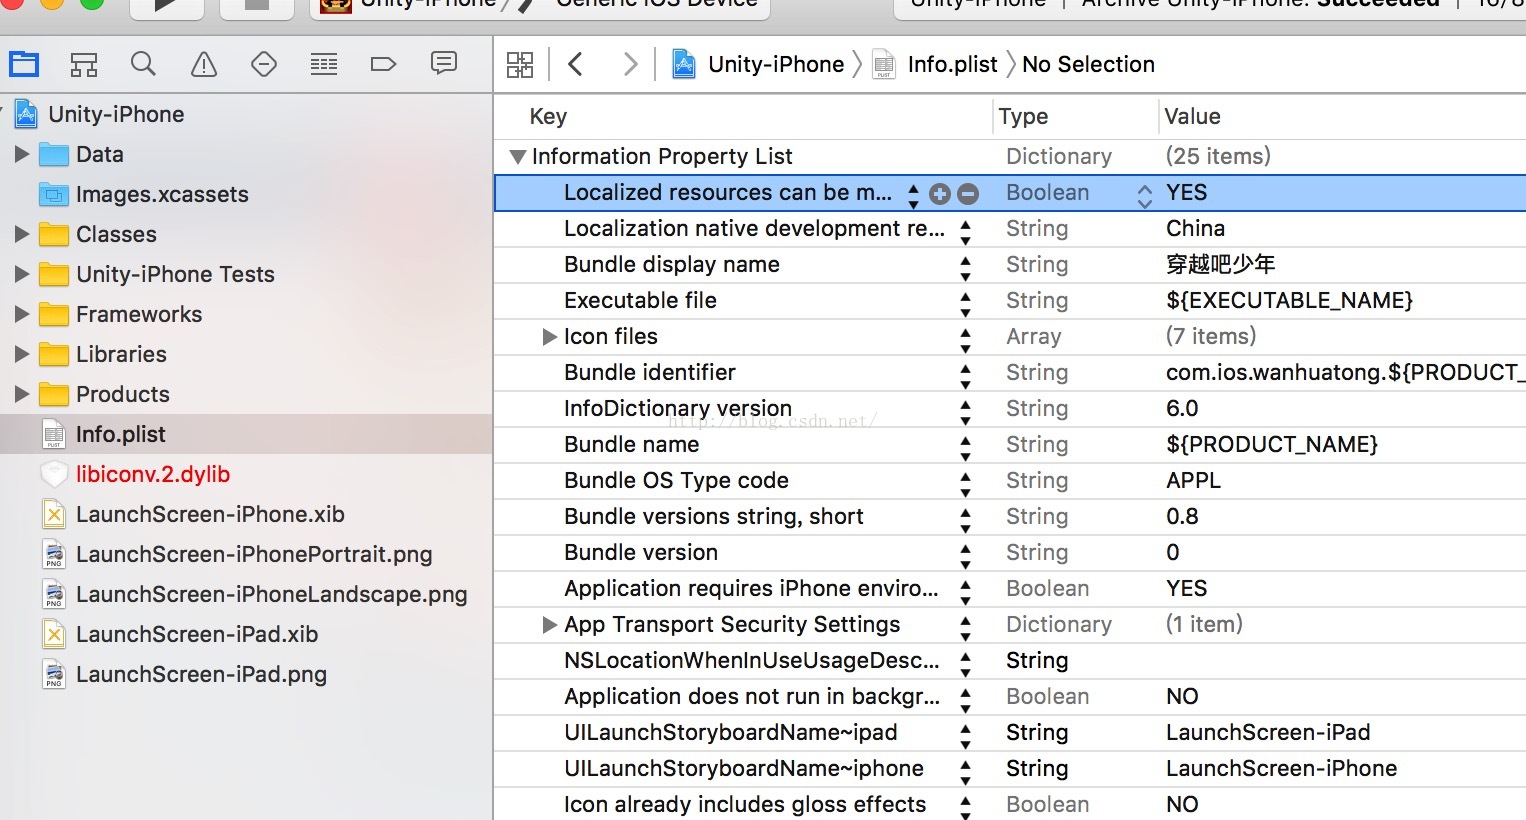Click the YES value of Localized resources
The width and height of the screenshot is (1526, 820).
pyautogui.click(x=1186, y=193)
